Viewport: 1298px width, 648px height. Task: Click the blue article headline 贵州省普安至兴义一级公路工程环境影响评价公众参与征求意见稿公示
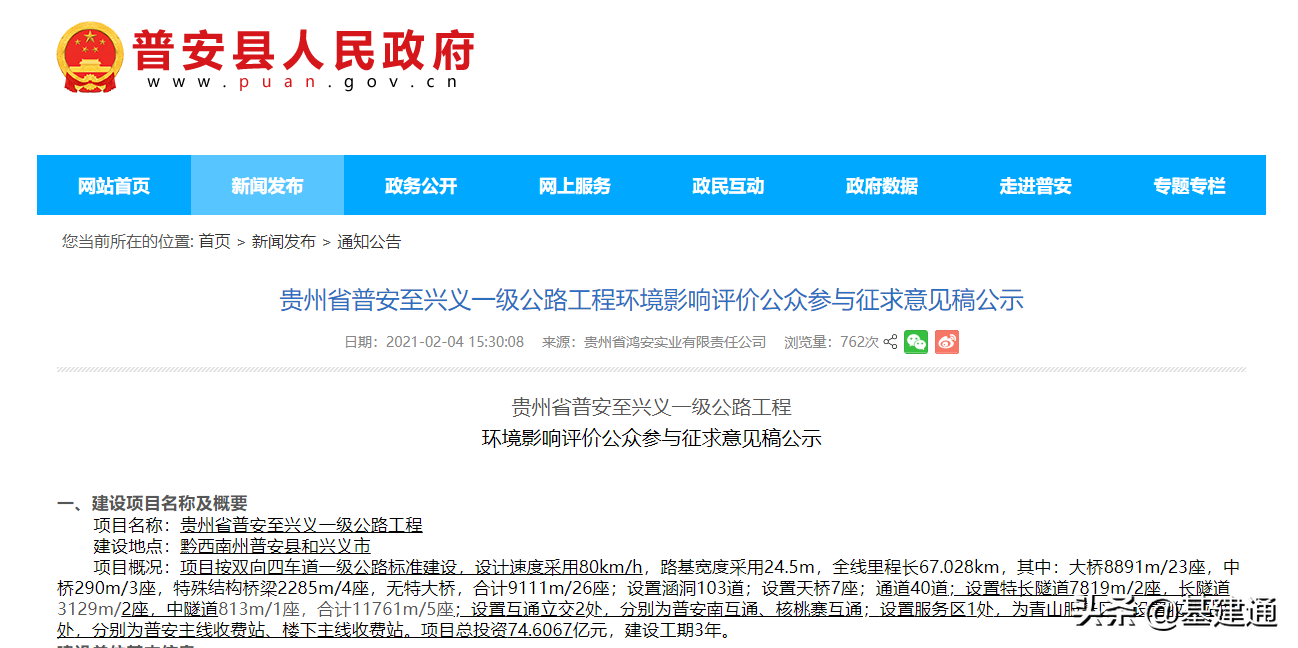(651, 299)
